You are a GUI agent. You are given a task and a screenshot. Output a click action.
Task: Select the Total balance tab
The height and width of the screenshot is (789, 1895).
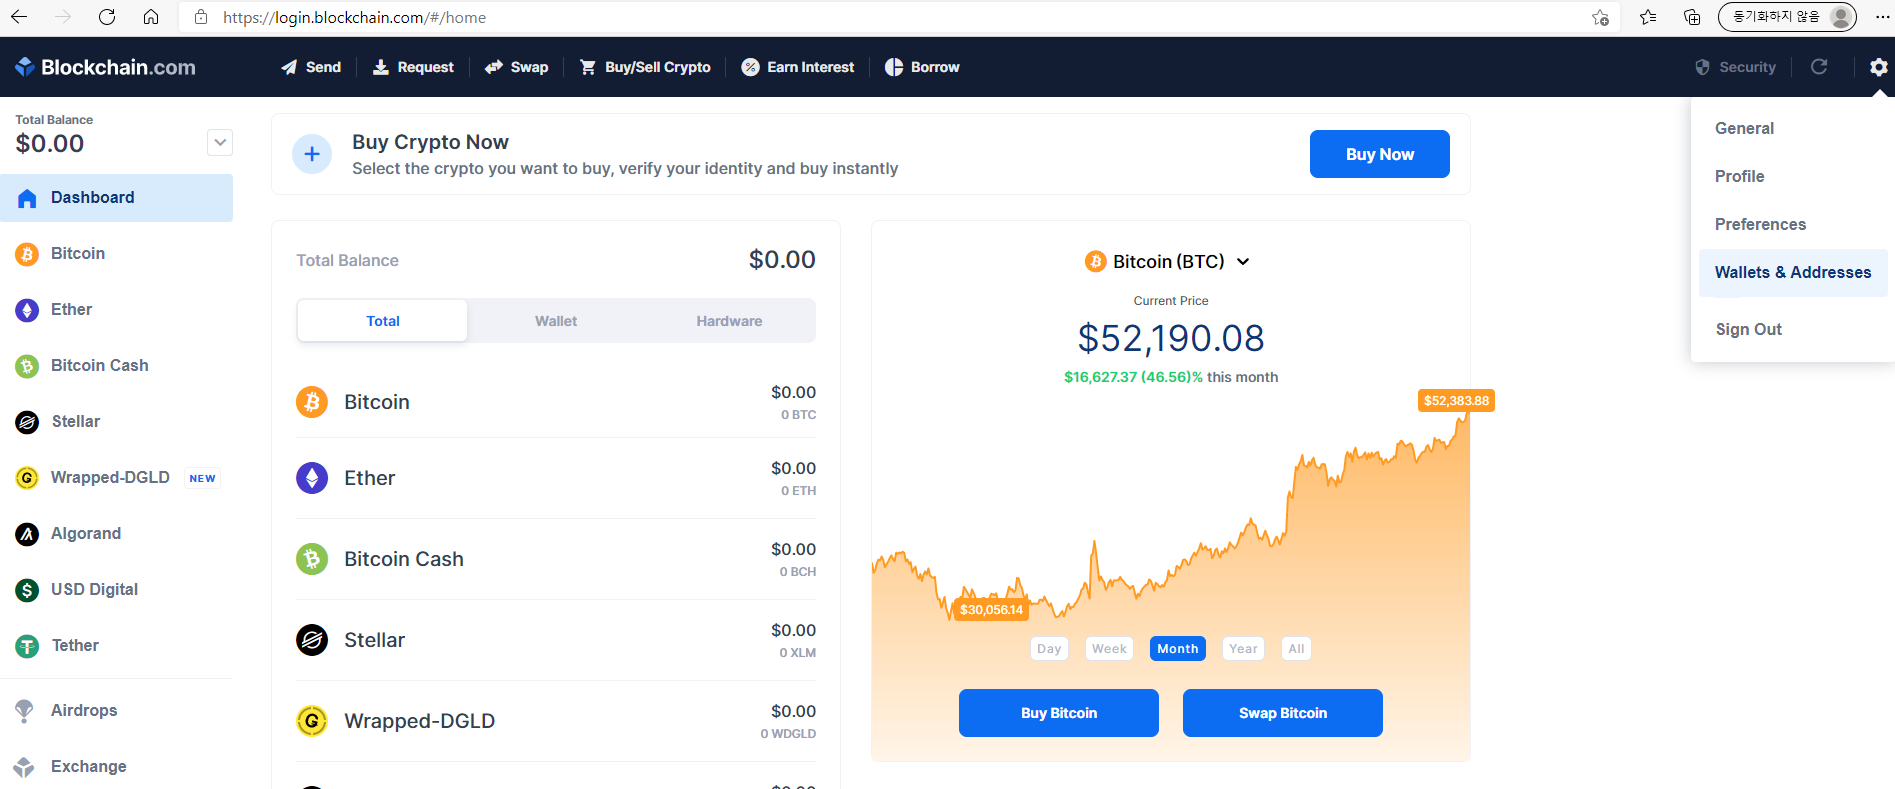[x=382, y=321]
